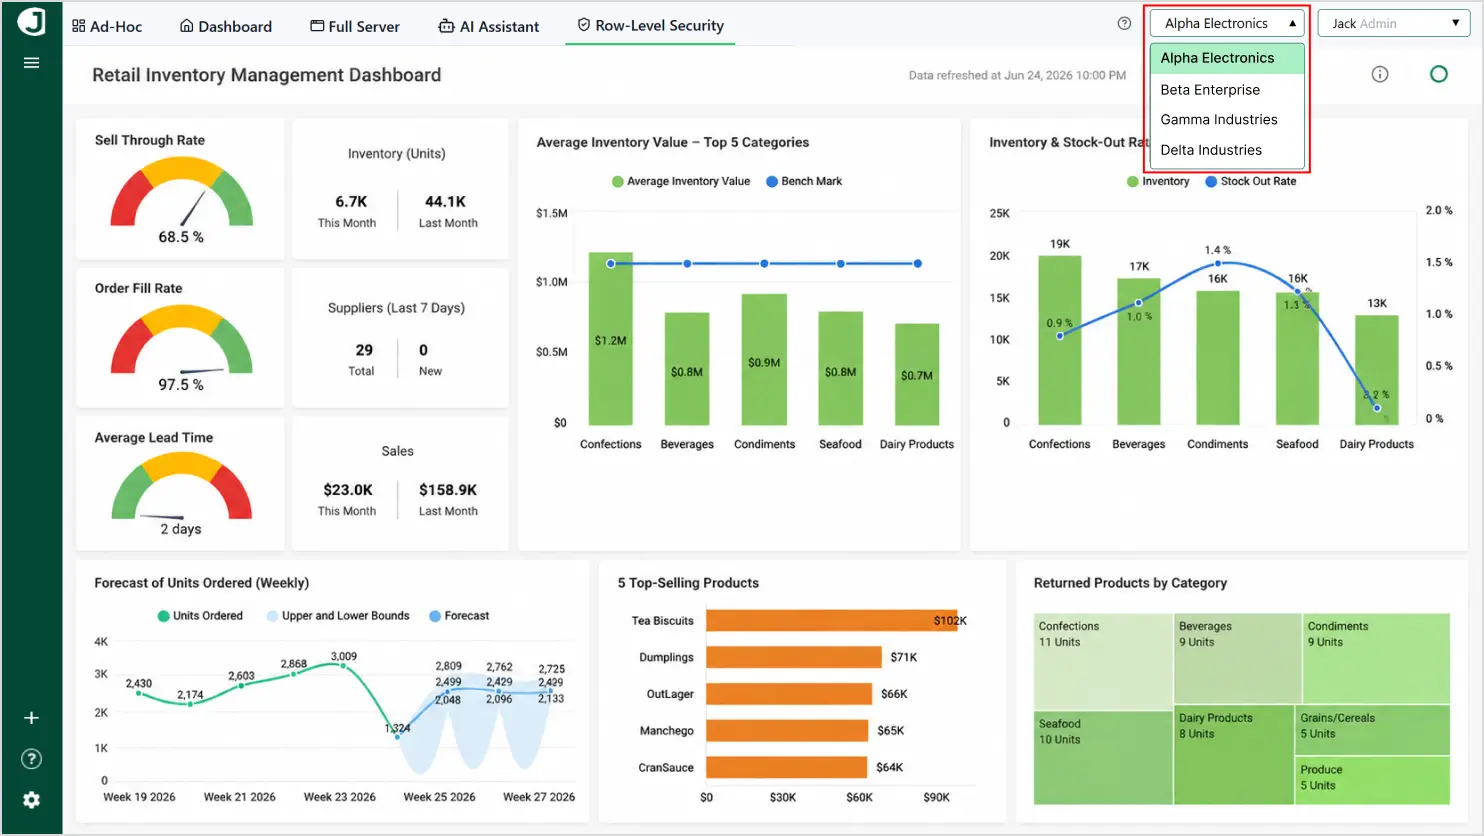This screenshot has height=836, width=1484.
Task: Toggle Bench Mark legend item
Action: [x=804, y=181]
